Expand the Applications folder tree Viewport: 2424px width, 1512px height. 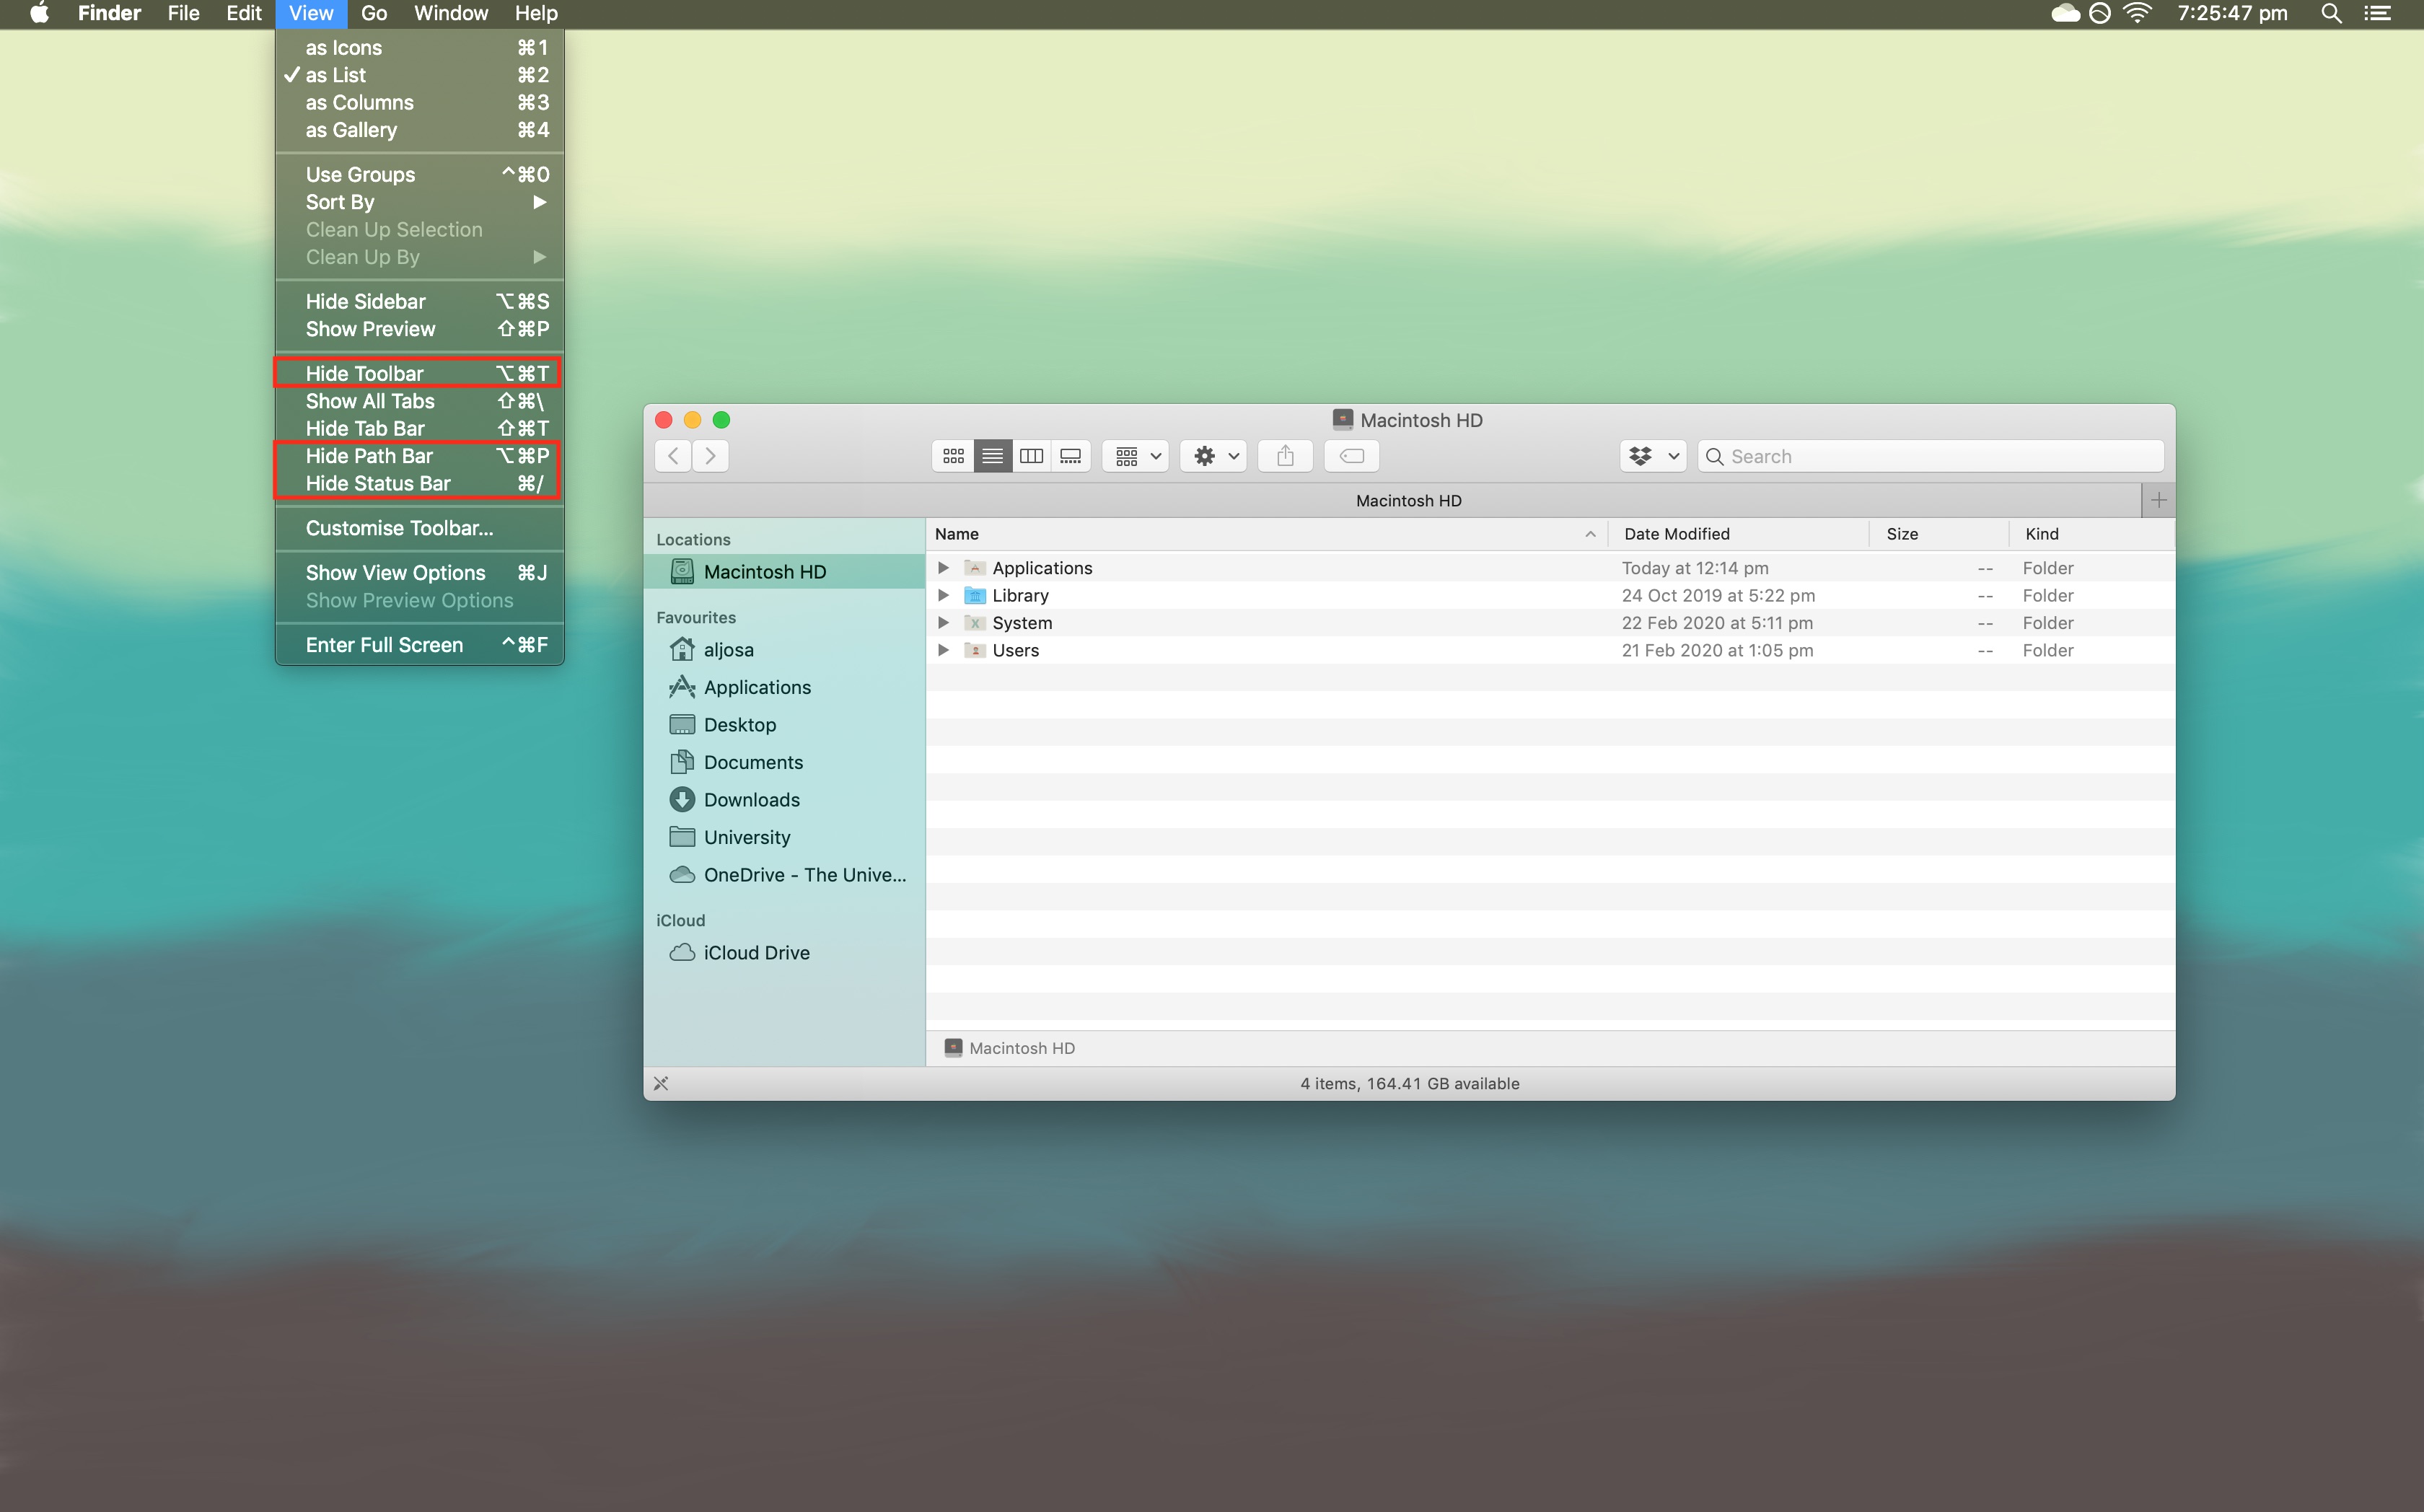pos(942,568)
